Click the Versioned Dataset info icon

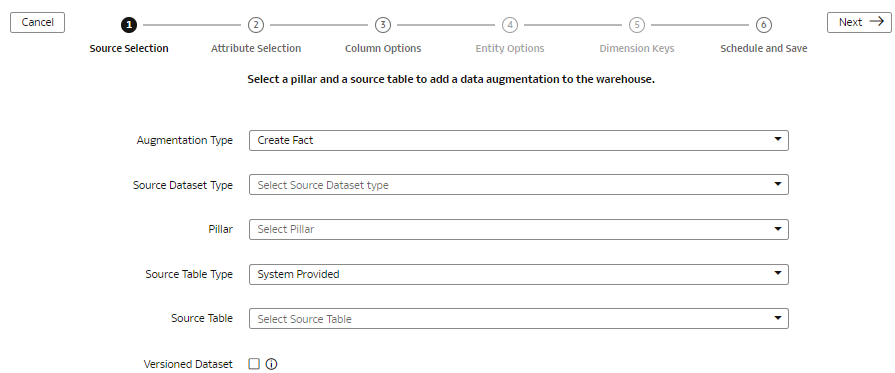click(x=272, y=364)
